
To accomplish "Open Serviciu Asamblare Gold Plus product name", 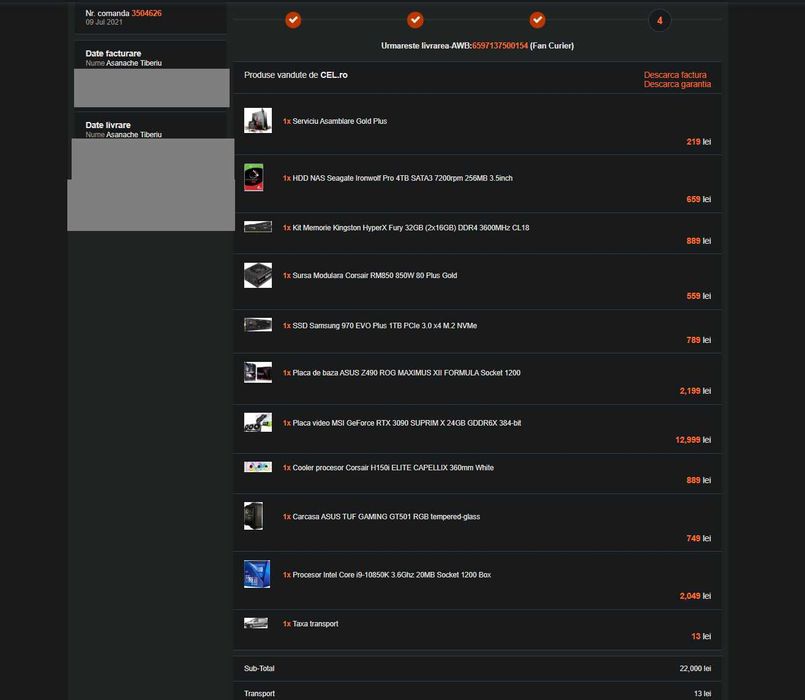I will coord(339,121).
